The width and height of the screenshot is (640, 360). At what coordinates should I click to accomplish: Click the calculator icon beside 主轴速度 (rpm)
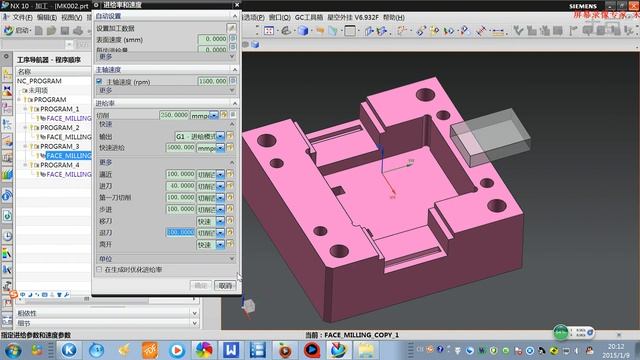tap(233, 81)
